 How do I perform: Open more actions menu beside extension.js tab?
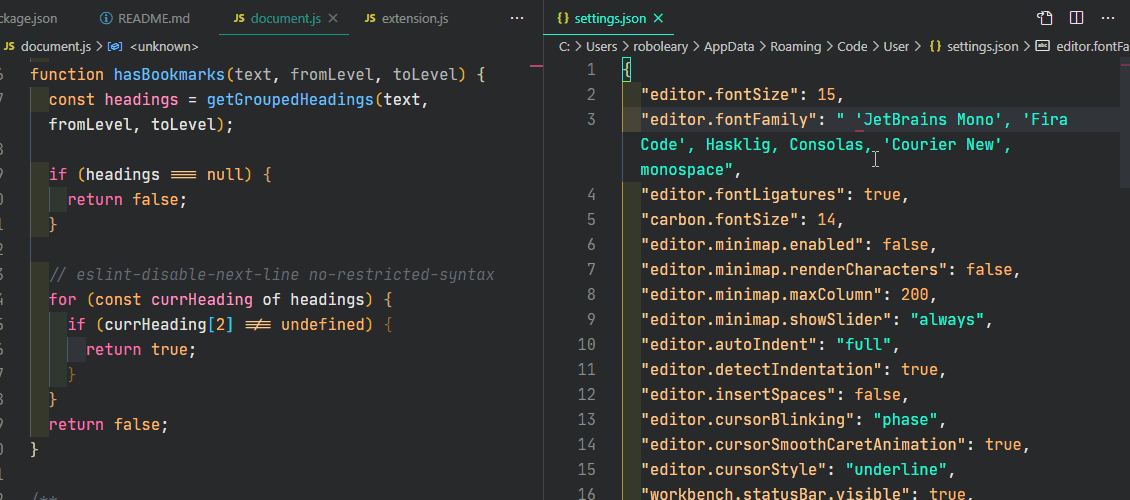click(517, 18)
